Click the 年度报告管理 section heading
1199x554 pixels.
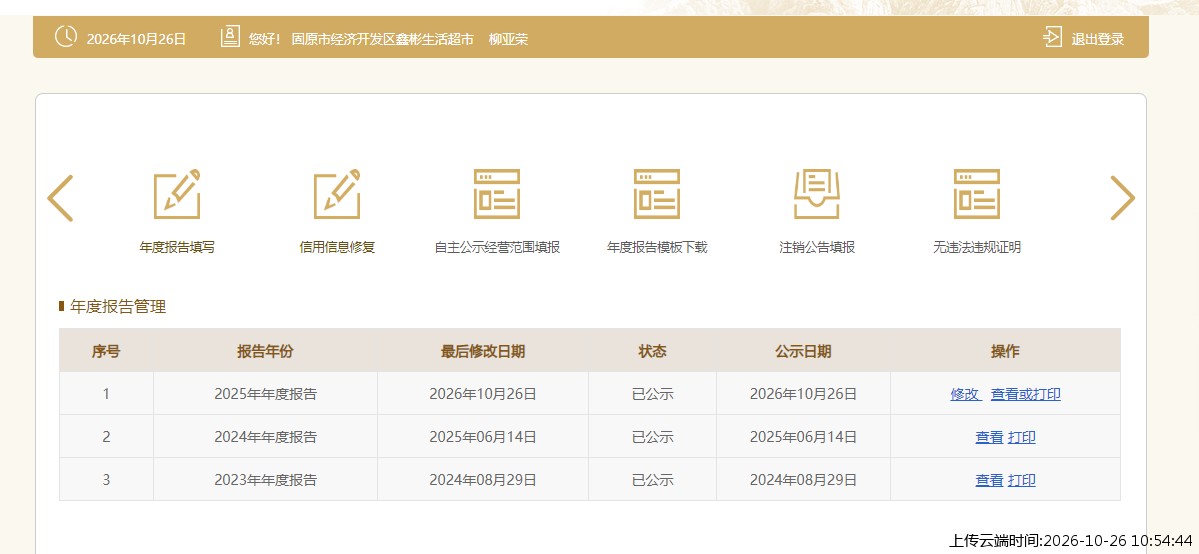pyautogui.click(x=118, y=307)
